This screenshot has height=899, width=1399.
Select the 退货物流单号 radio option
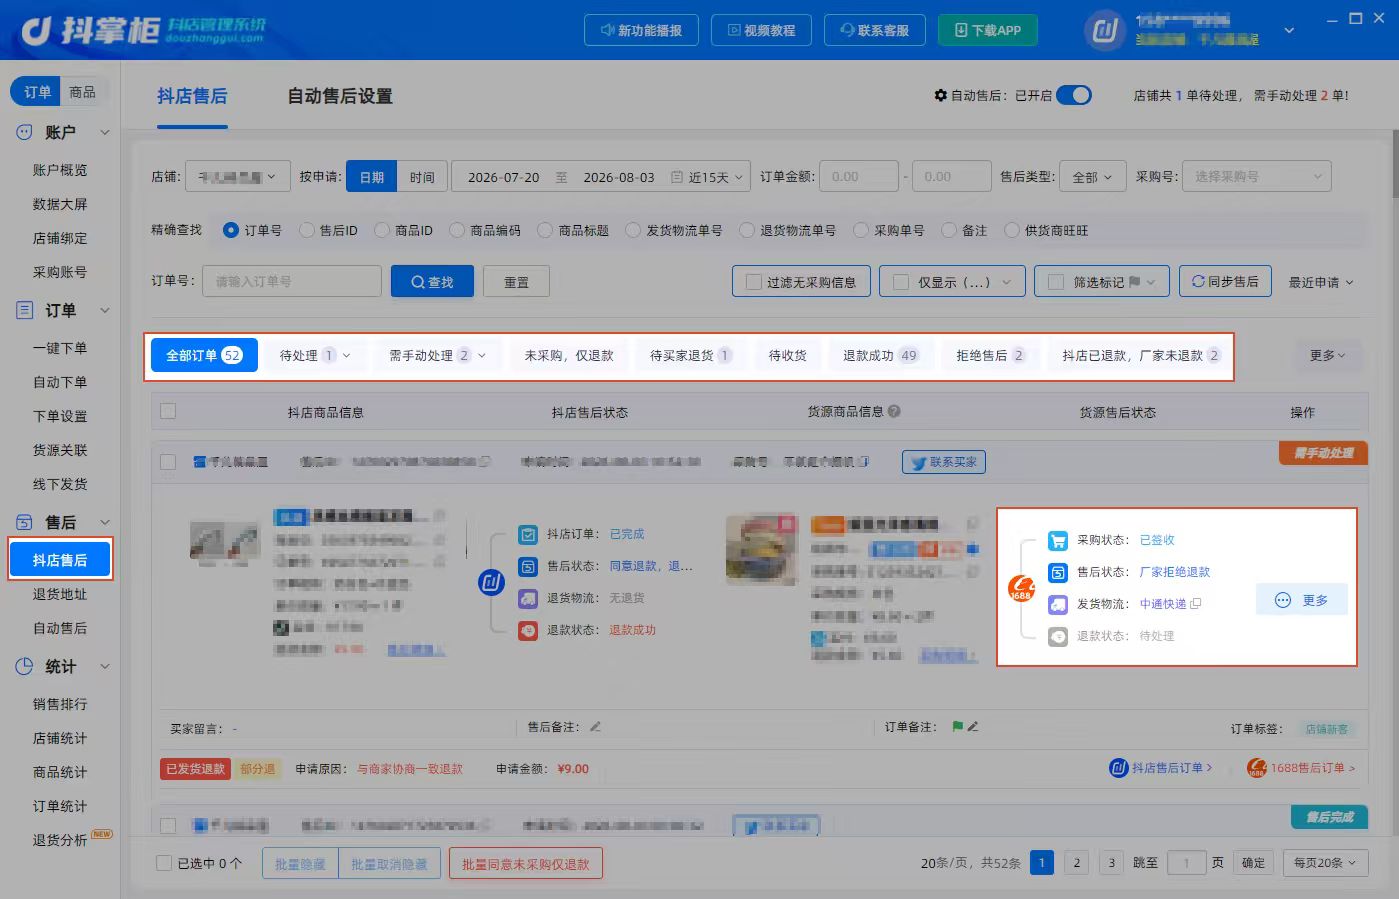click(747, 230)
